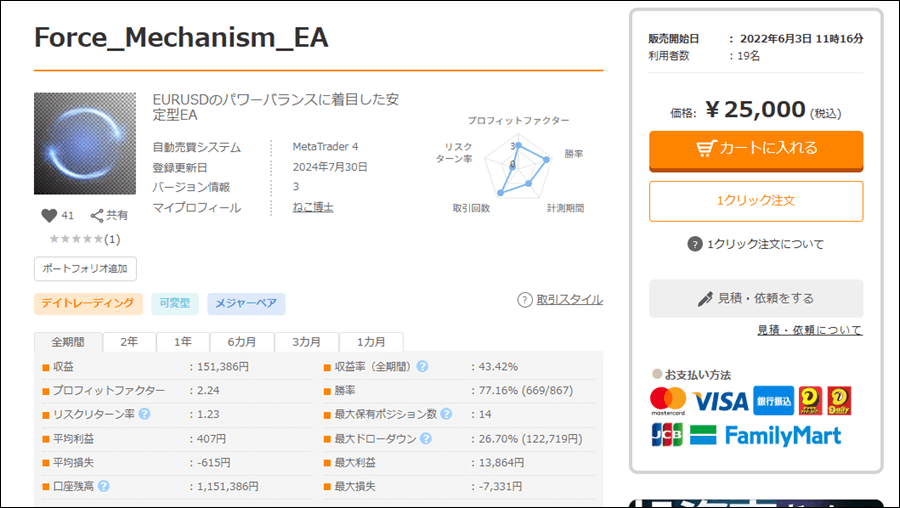900x508 pixels.
Task: Click the share icon
Action: pyautogui.click(x=97, y=215)
